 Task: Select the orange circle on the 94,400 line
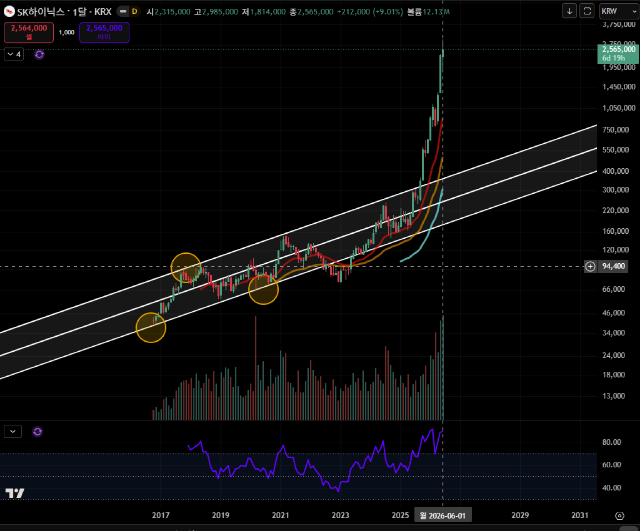(186, 268)
